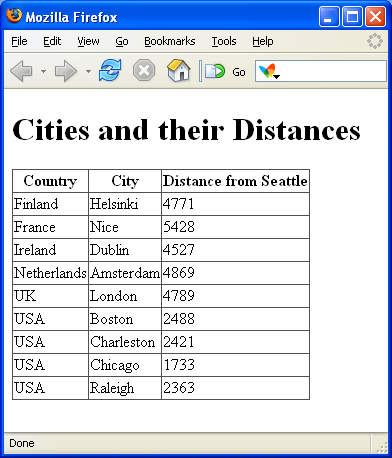Open the search engine selector dropdown

point(269,71)
